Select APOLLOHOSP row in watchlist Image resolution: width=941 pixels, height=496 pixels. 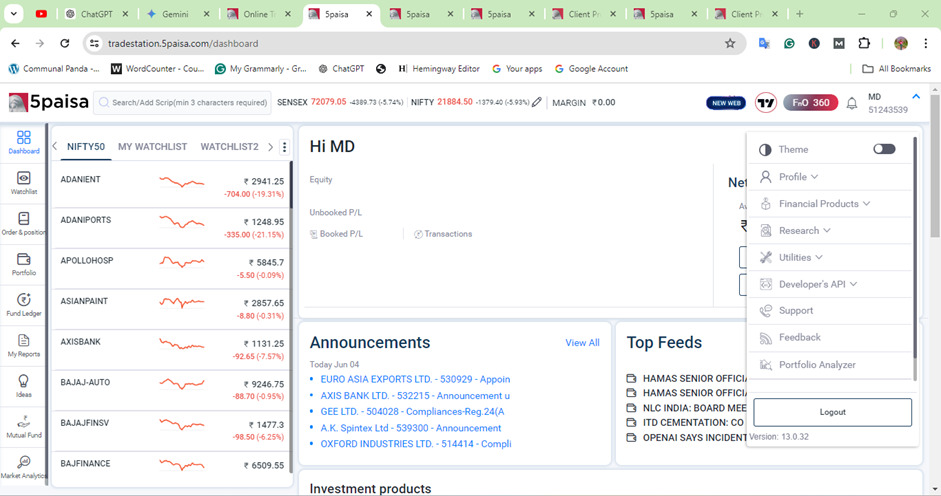(x=172, y=268)
